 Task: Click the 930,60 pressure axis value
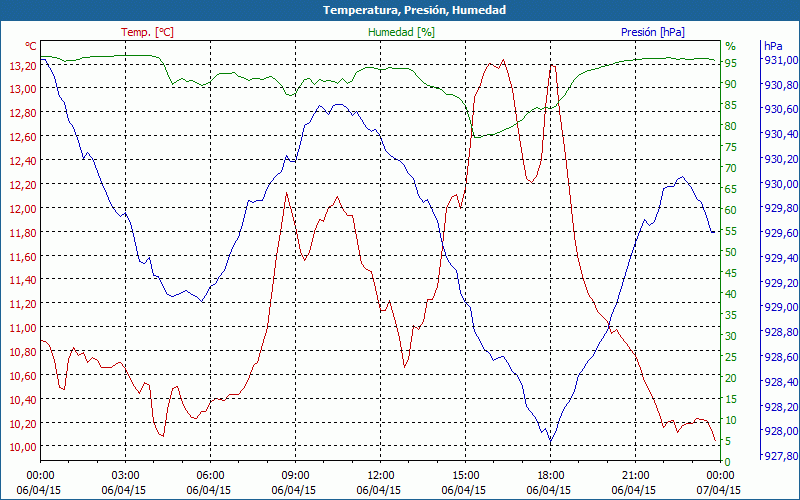coord(780,109)
